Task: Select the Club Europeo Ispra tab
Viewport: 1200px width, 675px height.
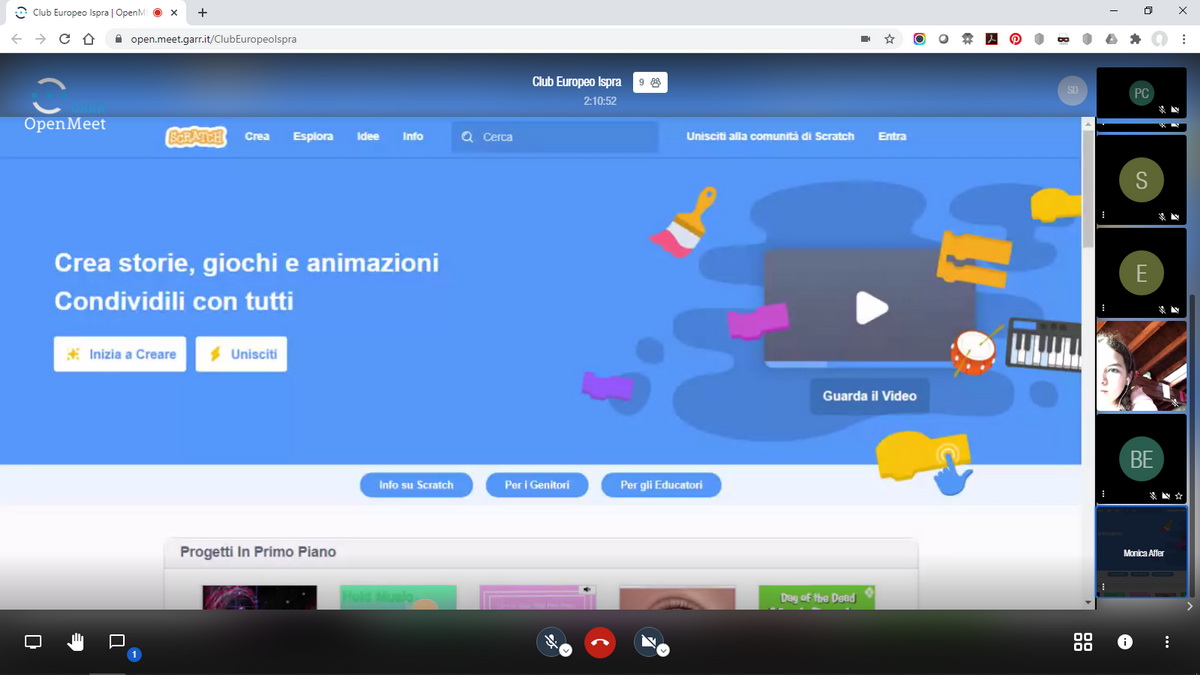Action: click(95, 12)
